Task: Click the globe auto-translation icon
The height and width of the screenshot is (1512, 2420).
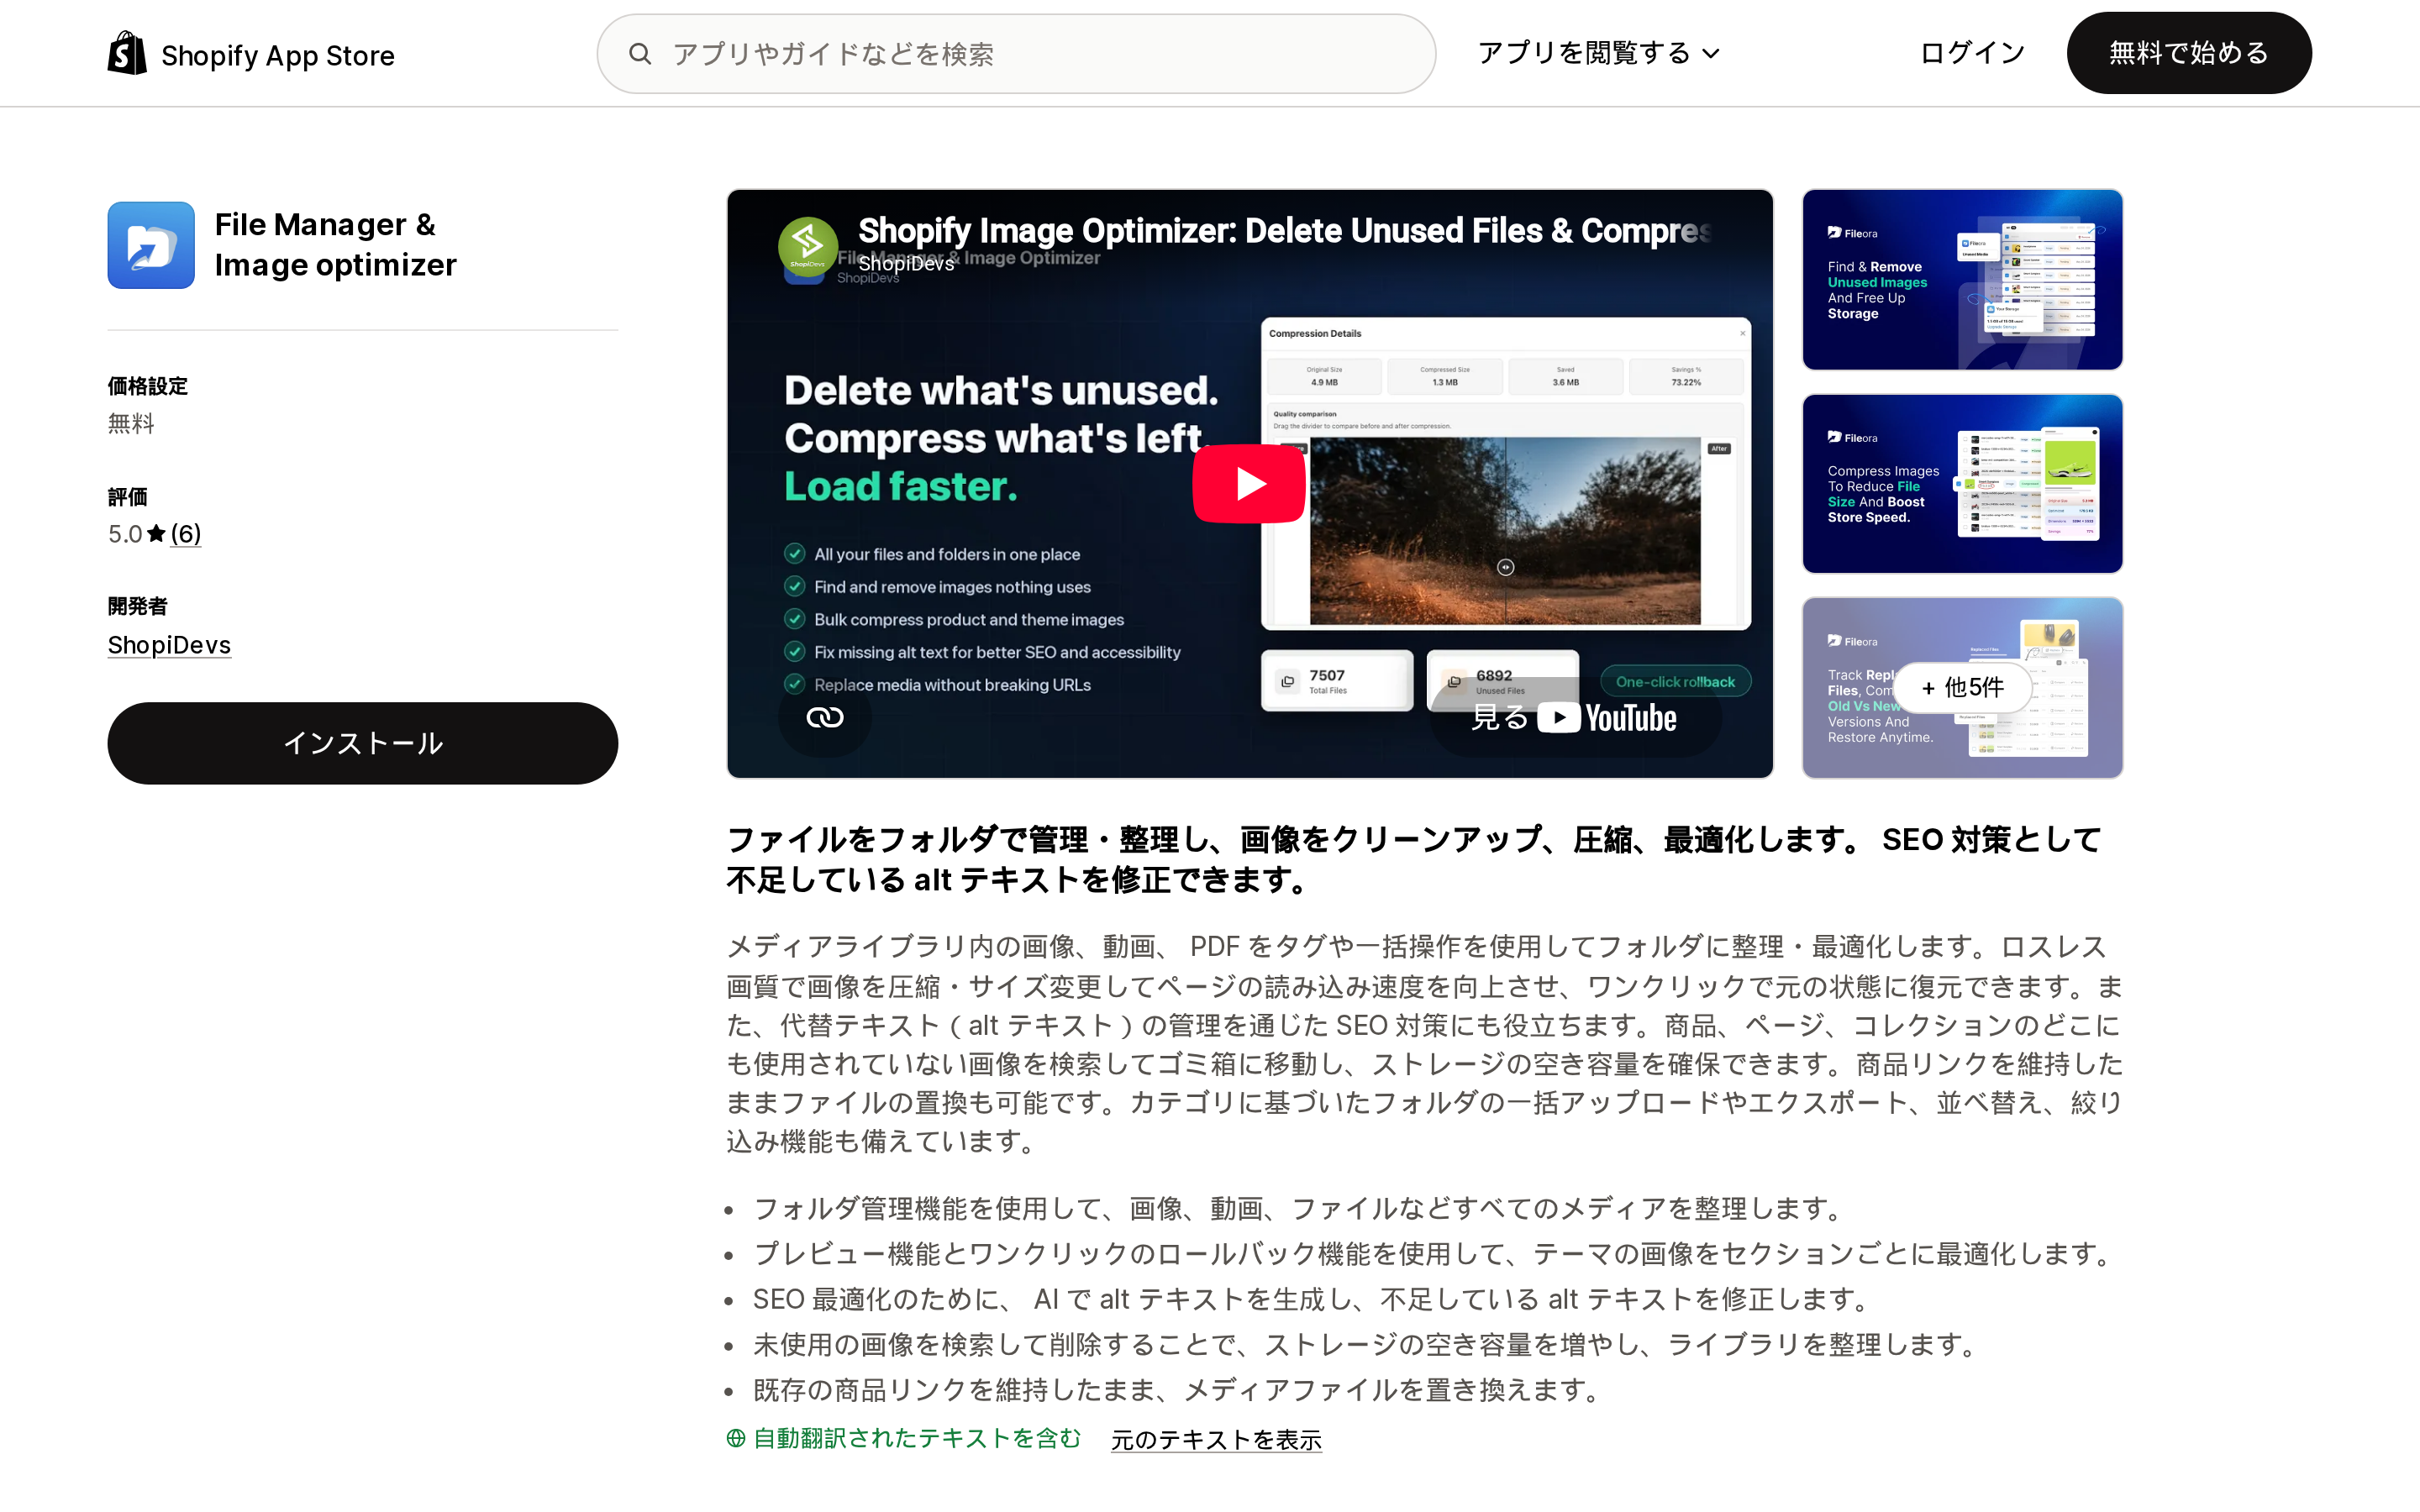Action: coord(736,1438)
